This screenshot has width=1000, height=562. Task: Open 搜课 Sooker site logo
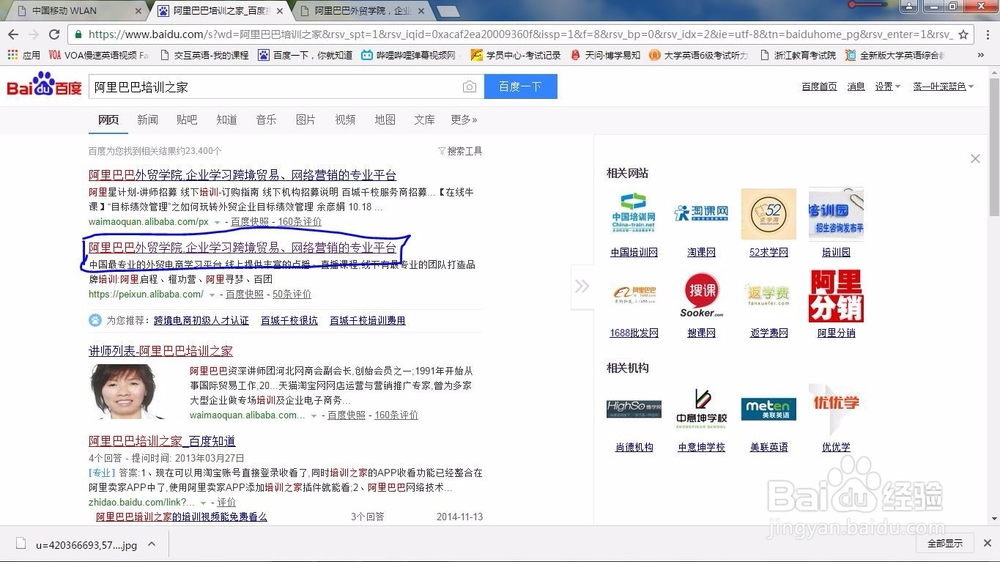701,294
